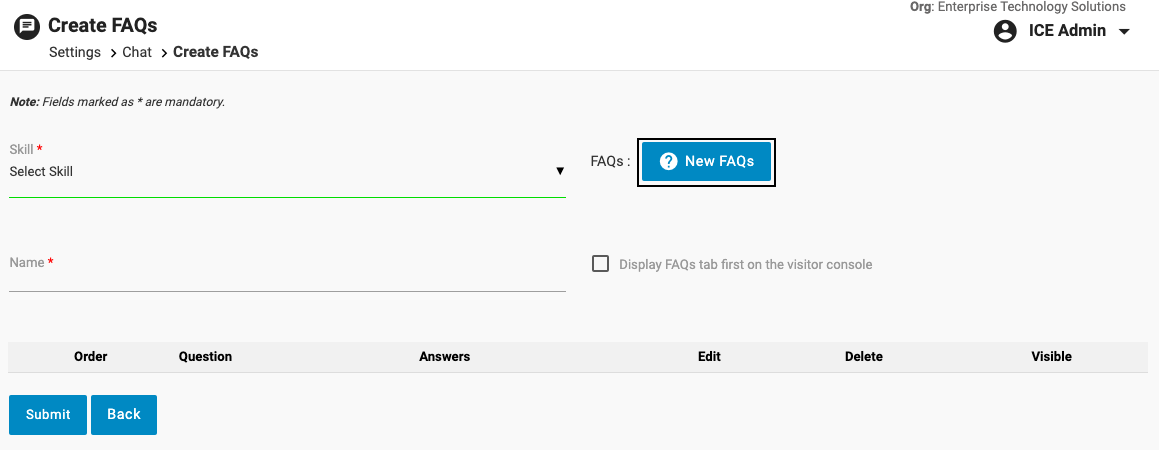The height and width of the screenshot is (450, 1159).
Task: Click the Back button
Action: pos(124,414)
